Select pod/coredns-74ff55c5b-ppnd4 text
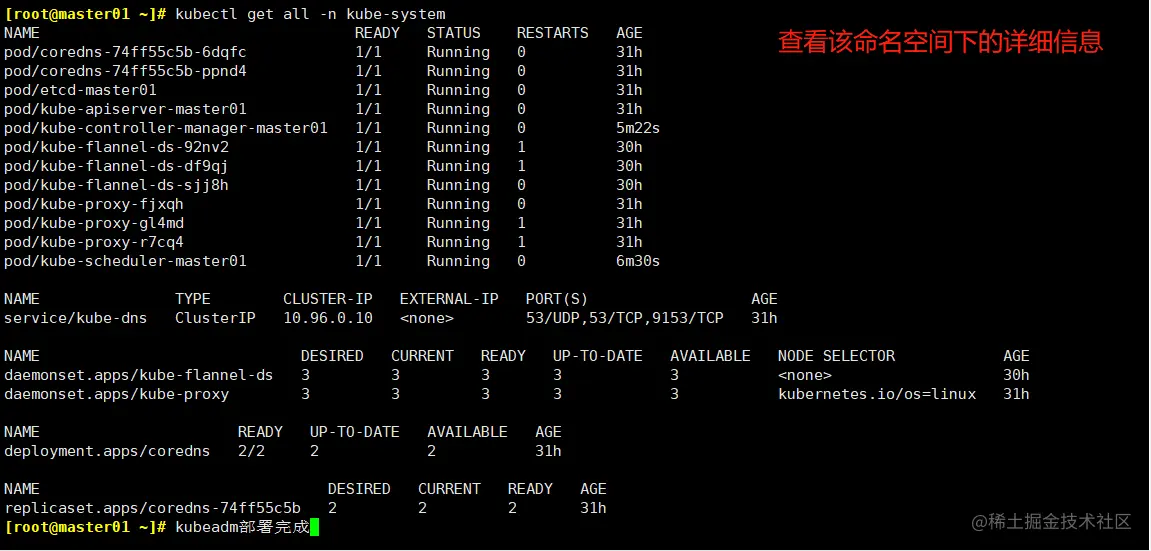This screenshot has width=1151, height=551. 125,71
